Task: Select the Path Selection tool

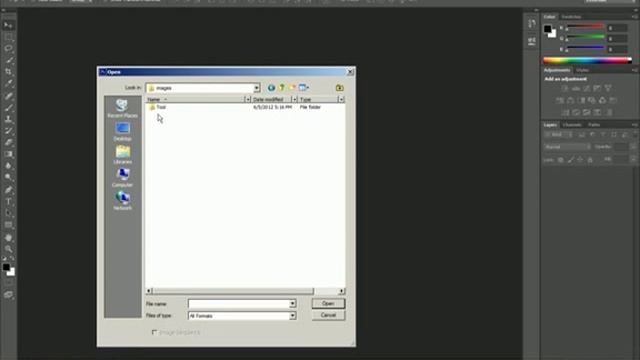Action: pos(8,213)
